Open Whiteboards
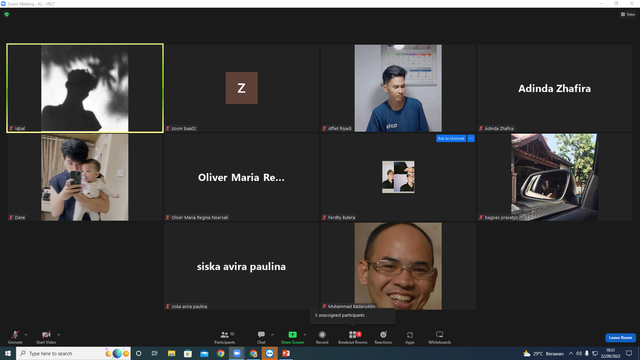This screenshot has height=360, width=640. click(x=440, y=337)
